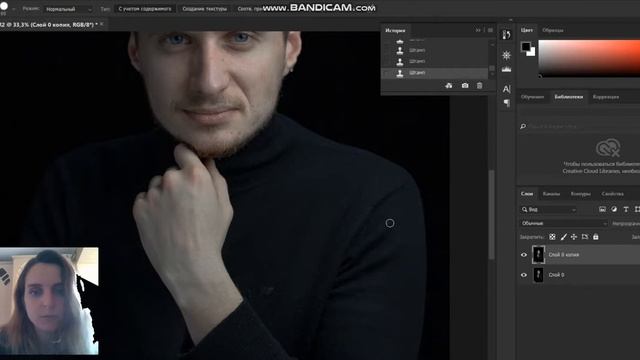Create new snapshot with camera icon

tap(465, 85)
